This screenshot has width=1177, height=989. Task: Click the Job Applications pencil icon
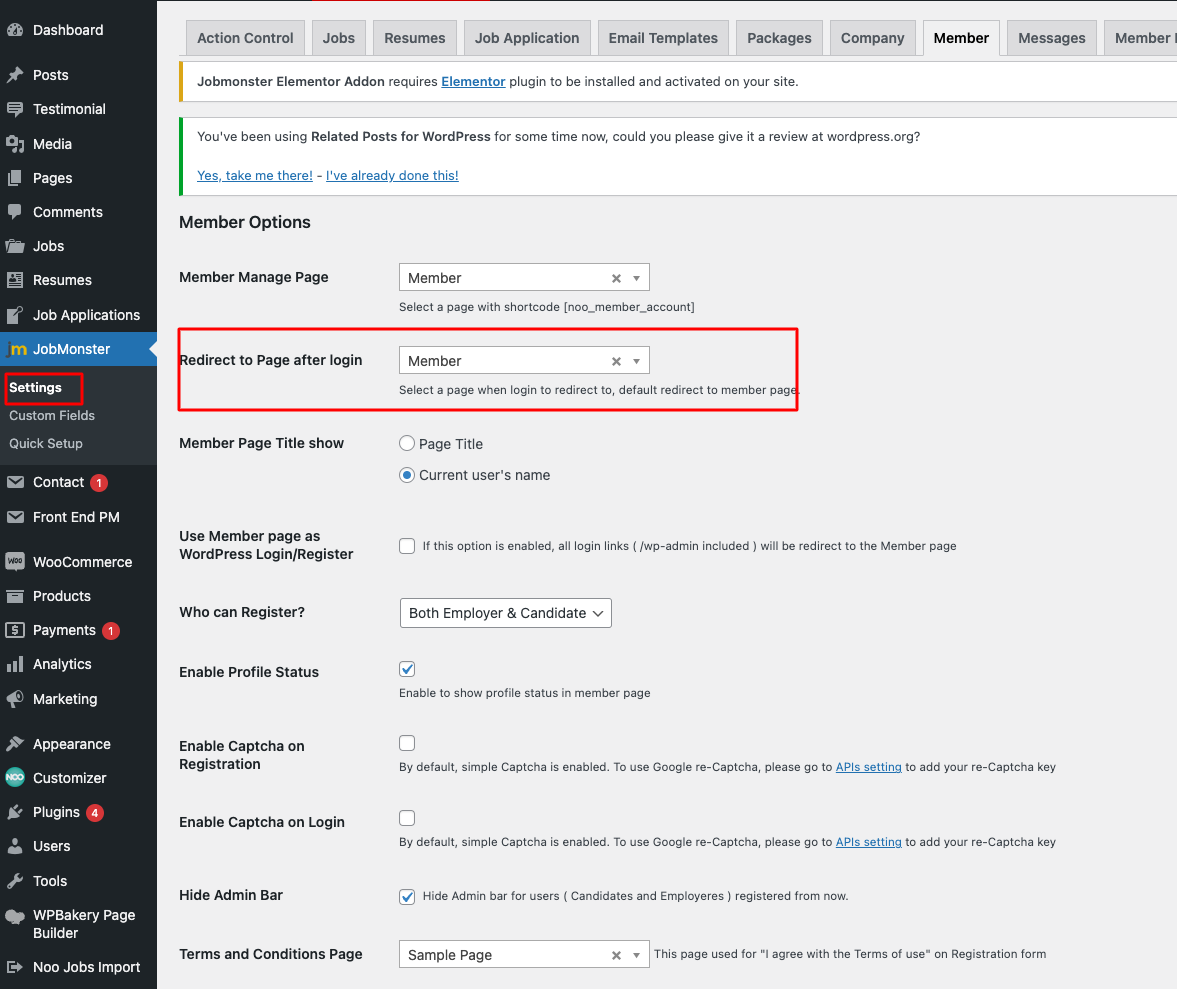coord(15,315)
